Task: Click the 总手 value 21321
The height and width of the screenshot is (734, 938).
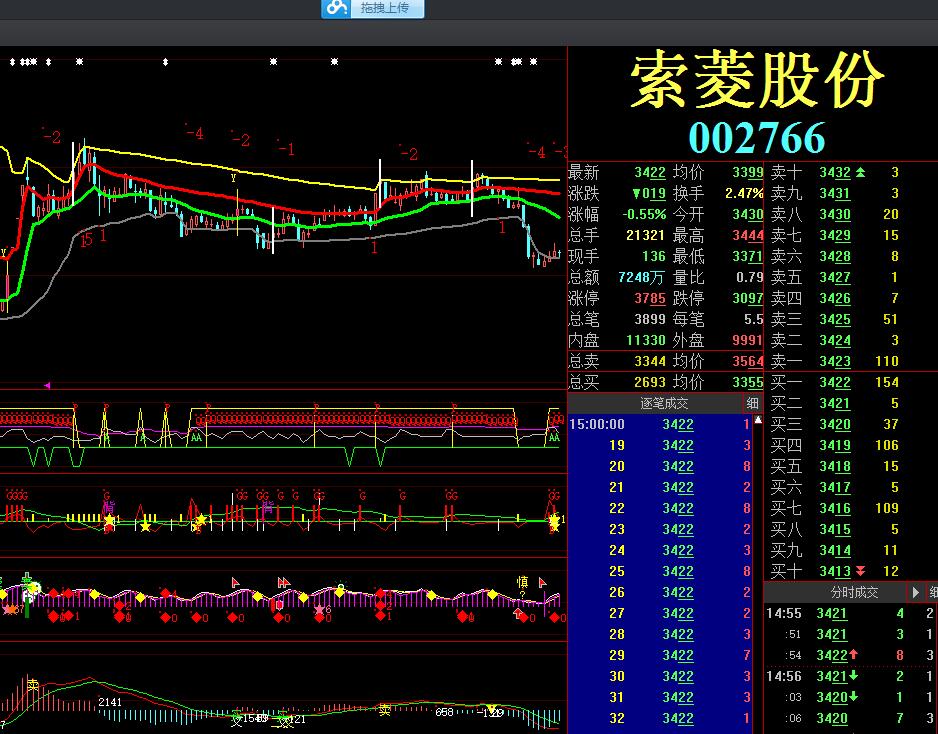Action: (645, 236)
